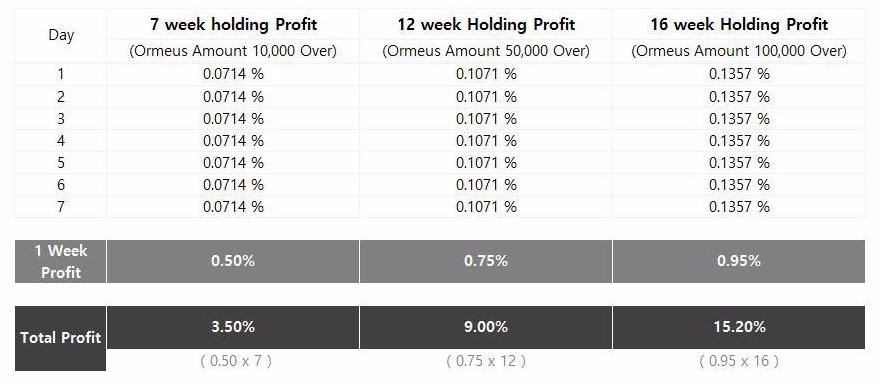Select the 12 week Holding Profit header
The width and height of the screenshot is (880, 384).
click(x=486, y=25)
